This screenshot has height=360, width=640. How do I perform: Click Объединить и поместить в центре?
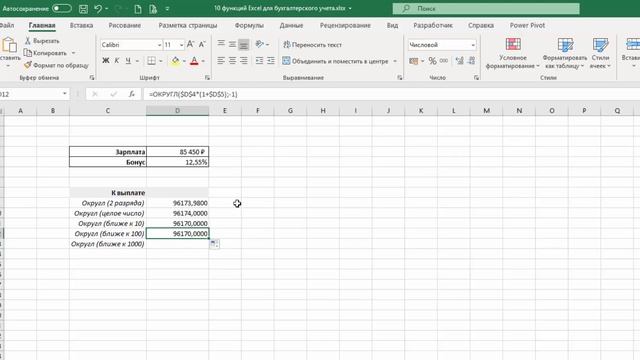pos(335,61)
